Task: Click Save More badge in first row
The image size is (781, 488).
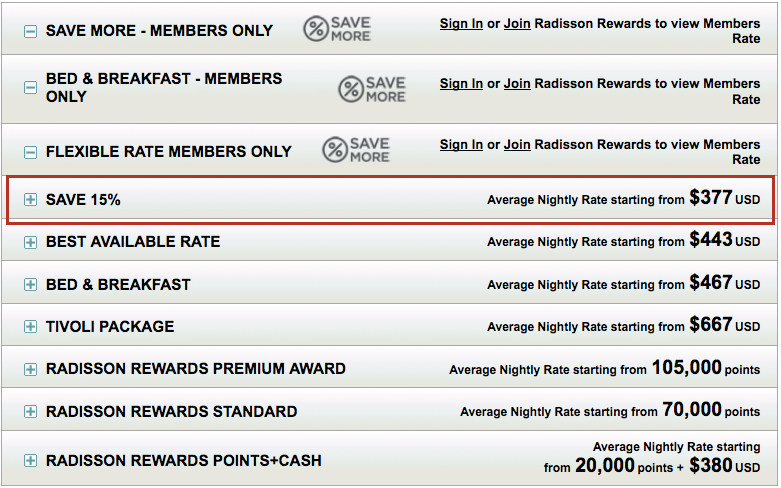Action: tap(337, 29)
